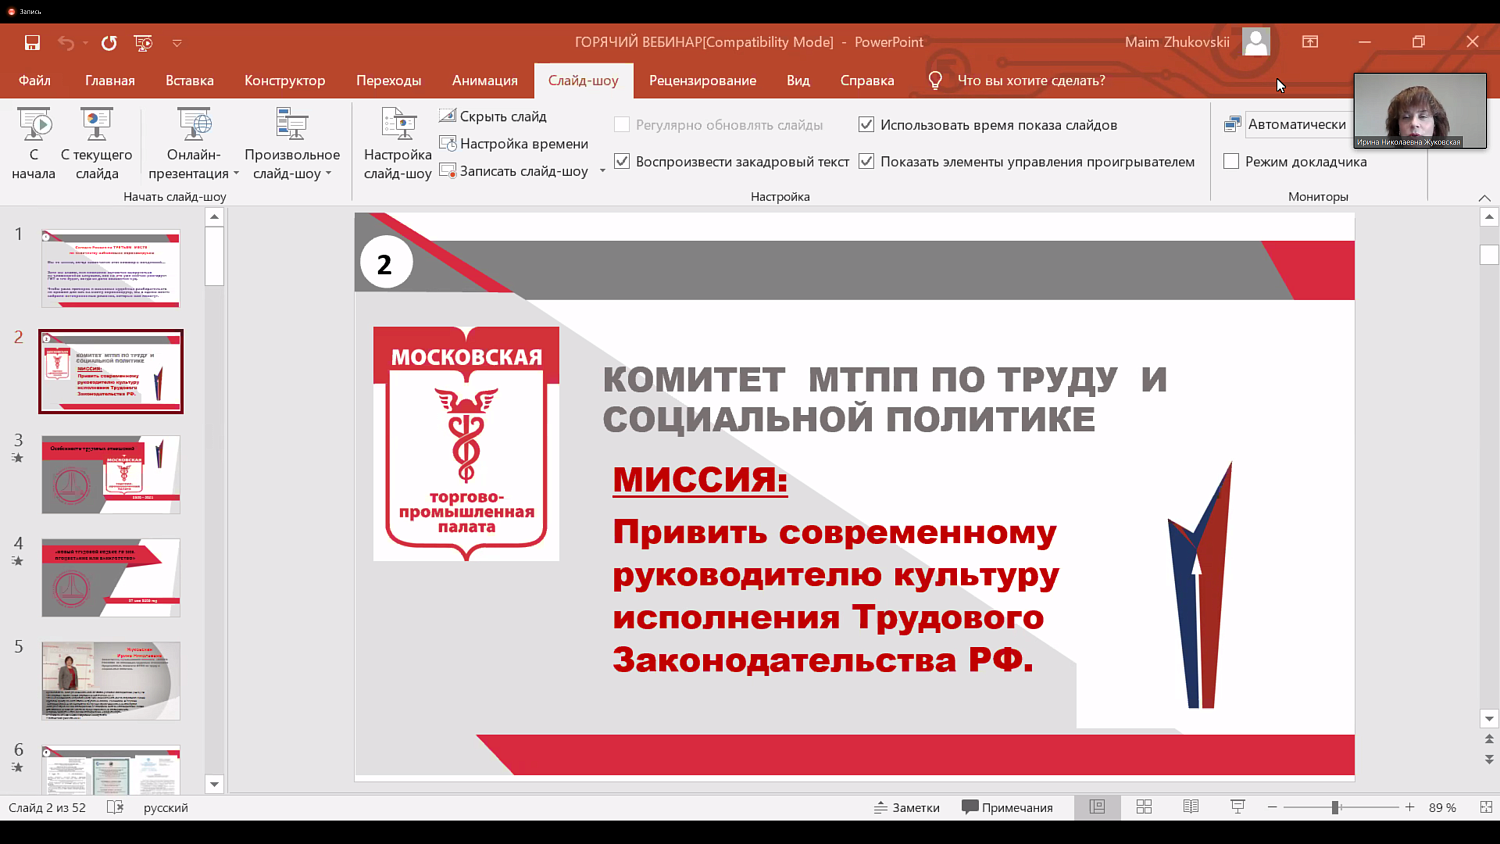Screen dimensions: 1500x844
Task: Expand the 'Записать слайд-шоу' dropdown arrow
Action: pos(602,171)
